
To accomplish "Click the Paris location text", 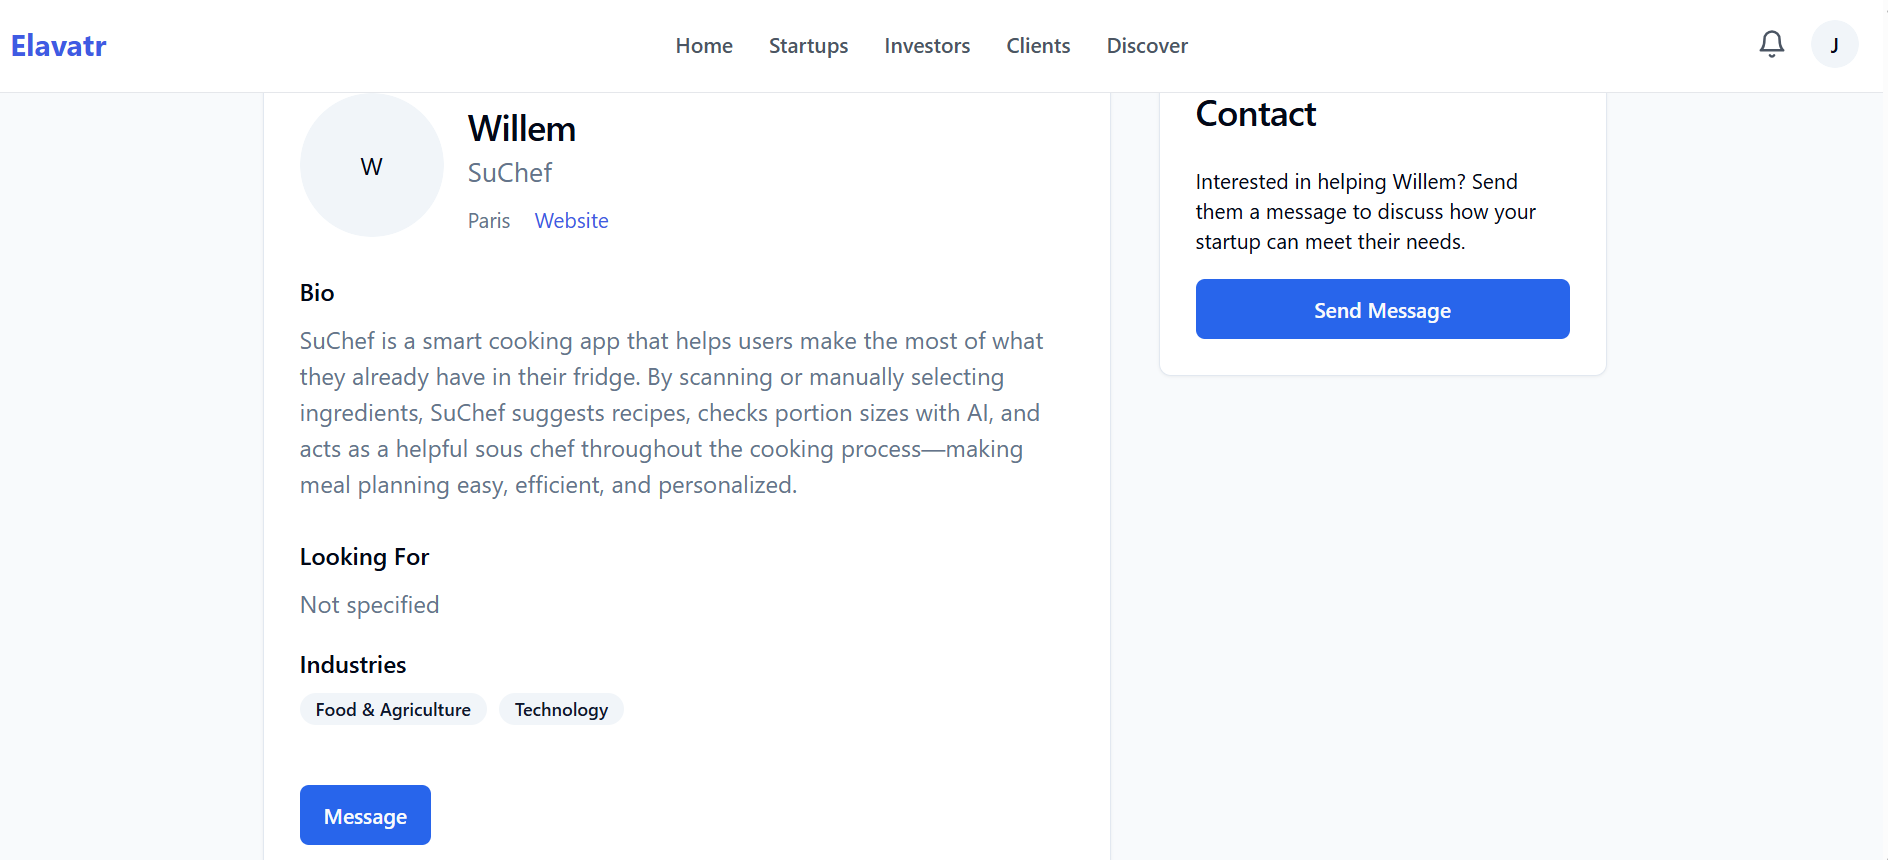I will click(x=489, y=221).
